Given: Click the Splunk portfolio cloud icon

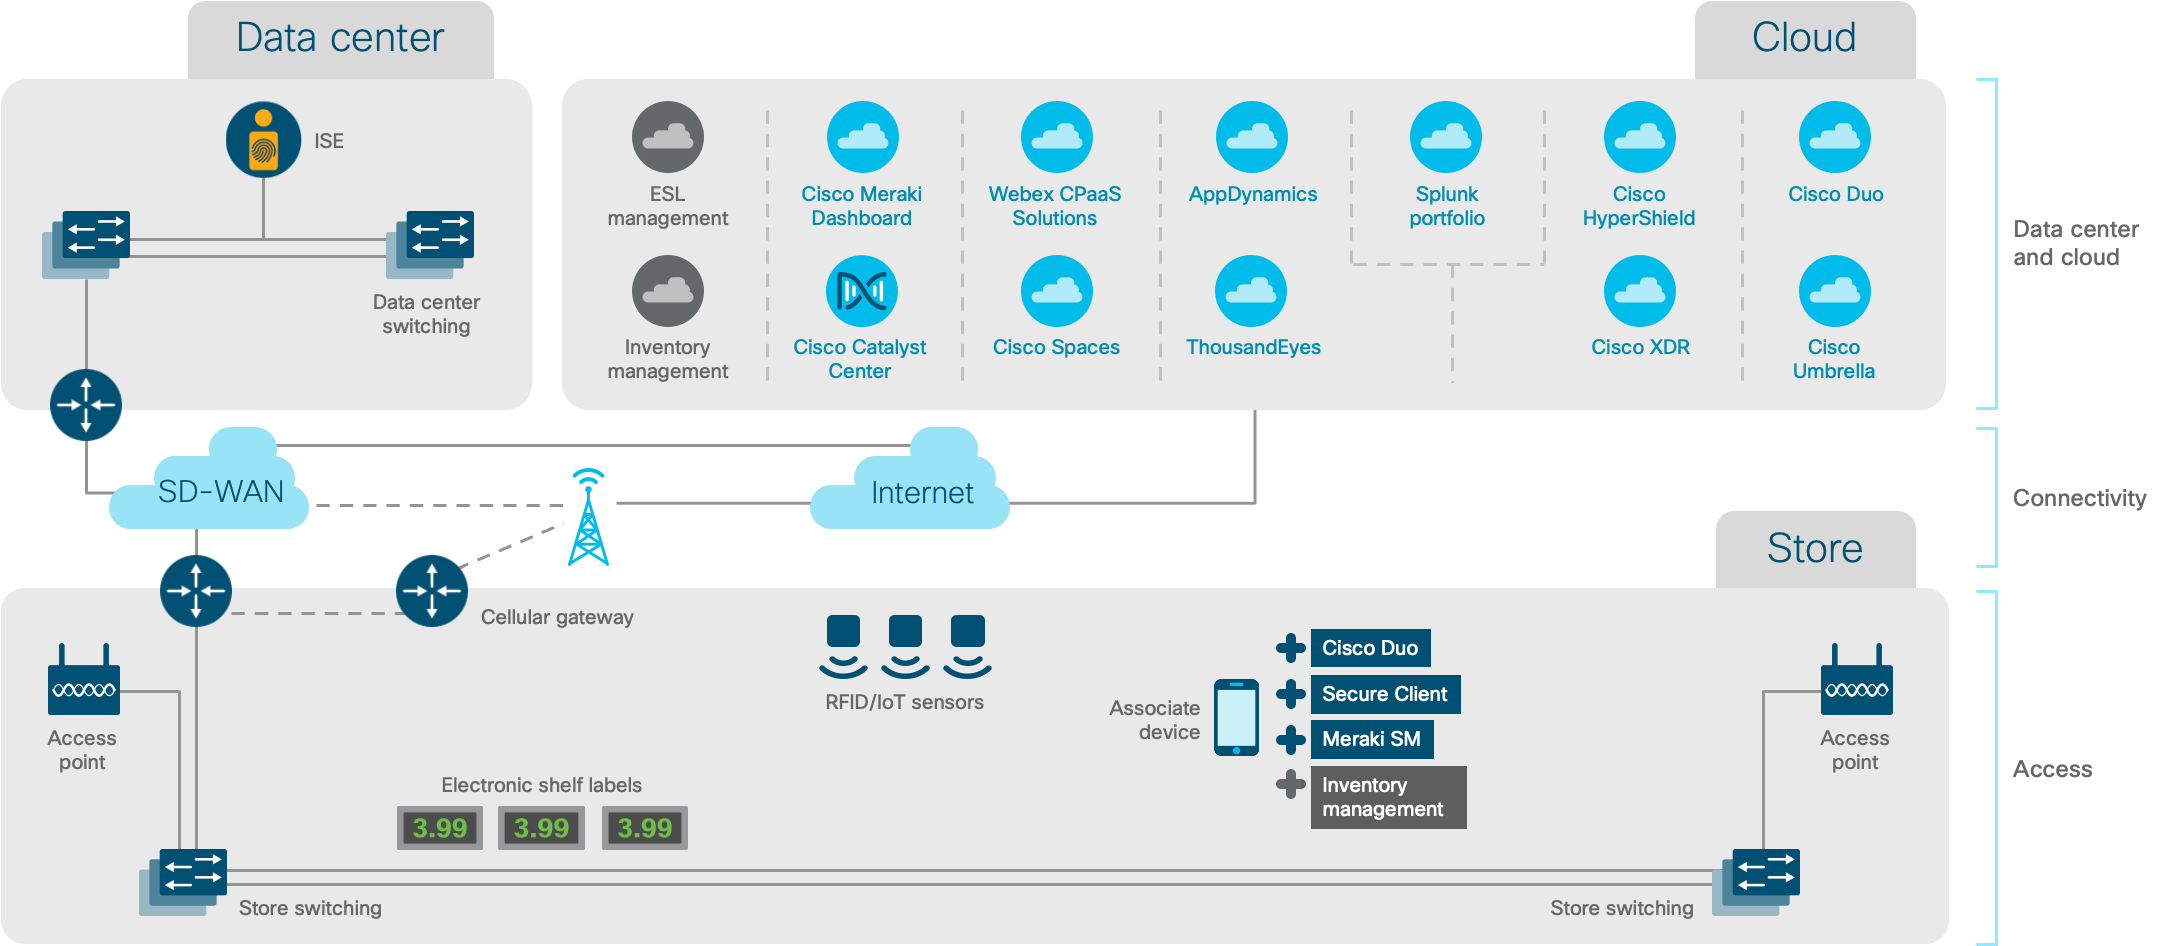Looking at the screenshot, I should pos(1446,137).
